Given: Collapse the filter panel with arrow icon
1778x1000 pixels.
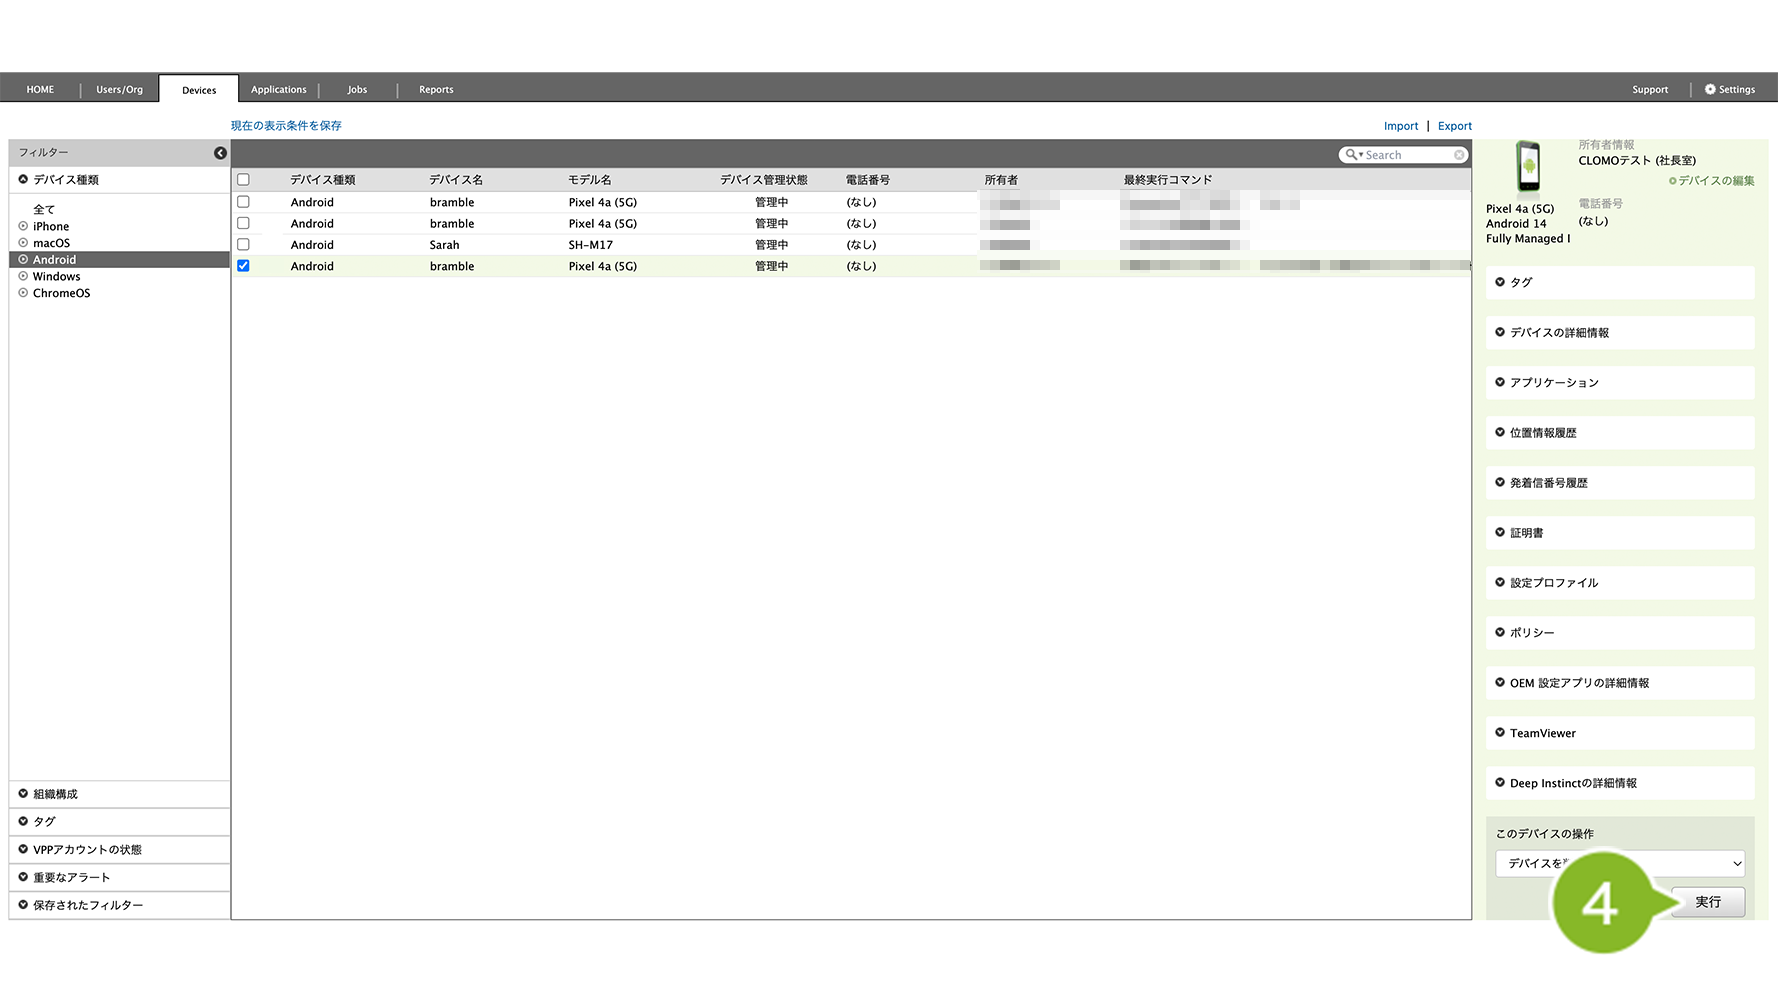Looking at the screenshot, I should coord(220,153).
